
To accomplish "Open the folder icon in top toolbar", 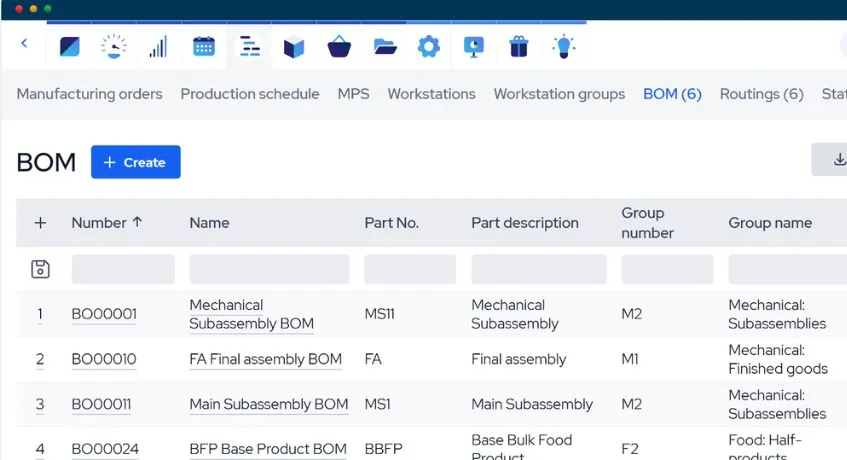I will (x=385, y=47).
